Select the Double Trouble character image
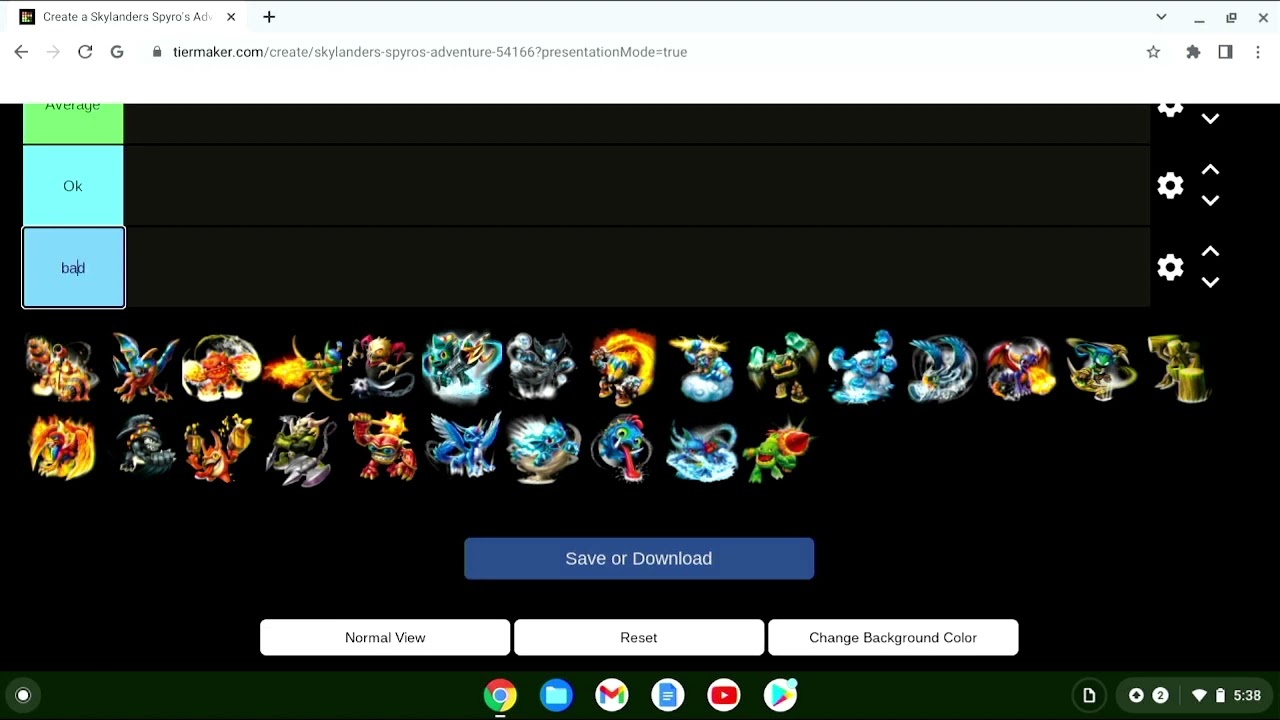This screenshot has height=720, width=1280. coord(62,368)
